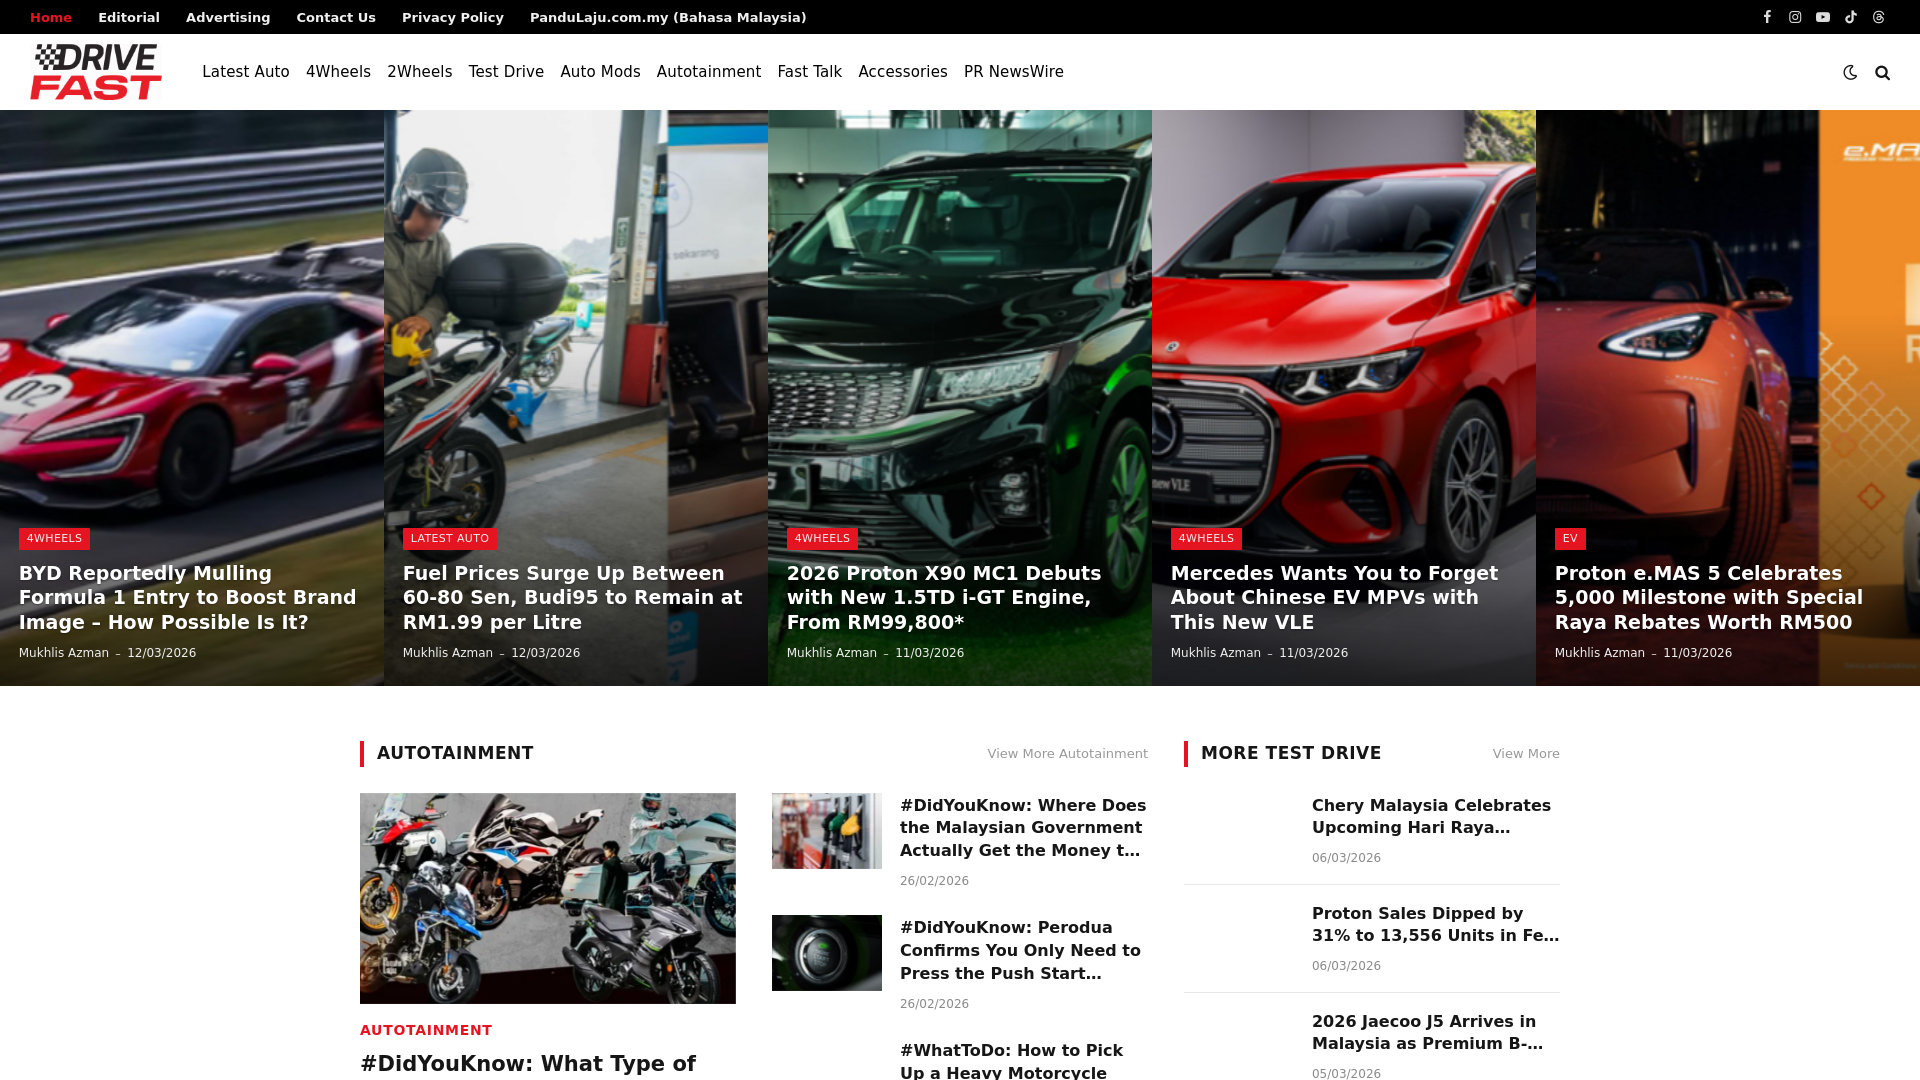Open the YouTube channel icon
The height and width of the screenshot is (1080, 1920).
click(x=1823, y=17)
